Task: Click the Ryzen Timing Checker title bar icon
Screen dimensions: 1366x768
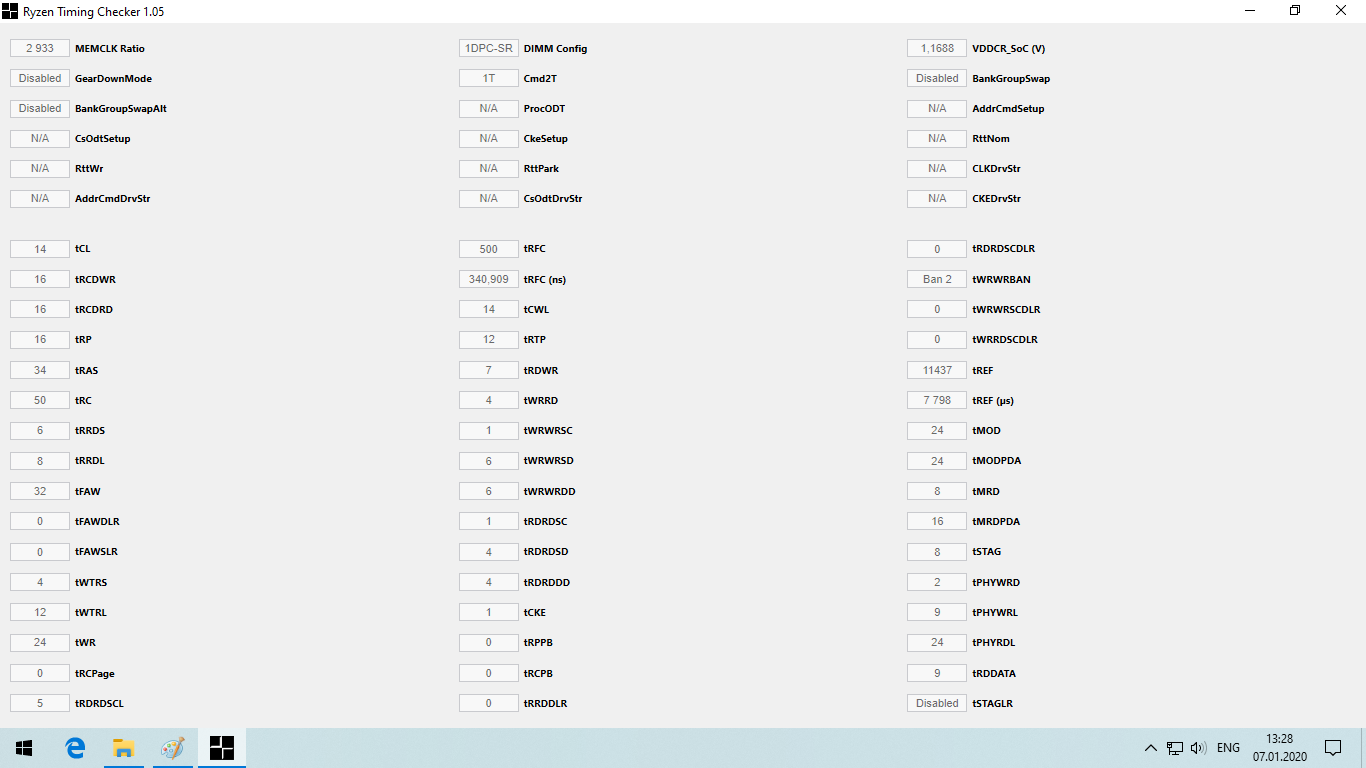Action: click(11, 11)
